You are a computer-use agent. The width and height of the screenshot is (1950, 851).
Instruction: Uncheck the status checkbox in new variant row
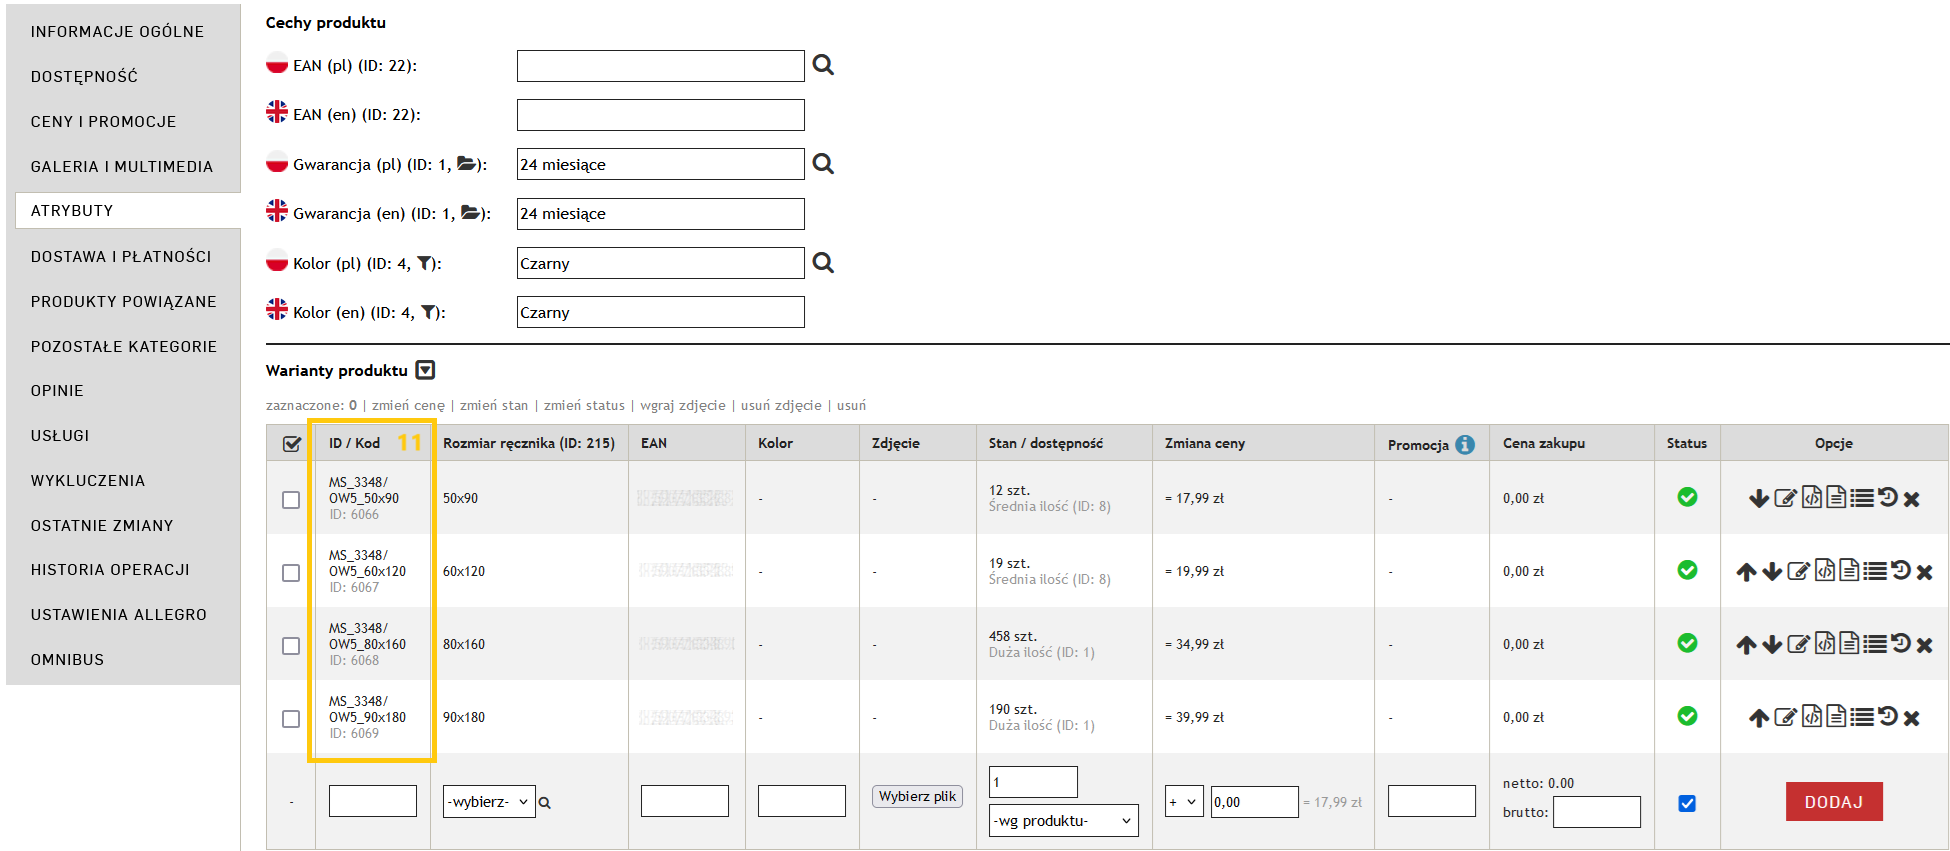coord(1687,803)
